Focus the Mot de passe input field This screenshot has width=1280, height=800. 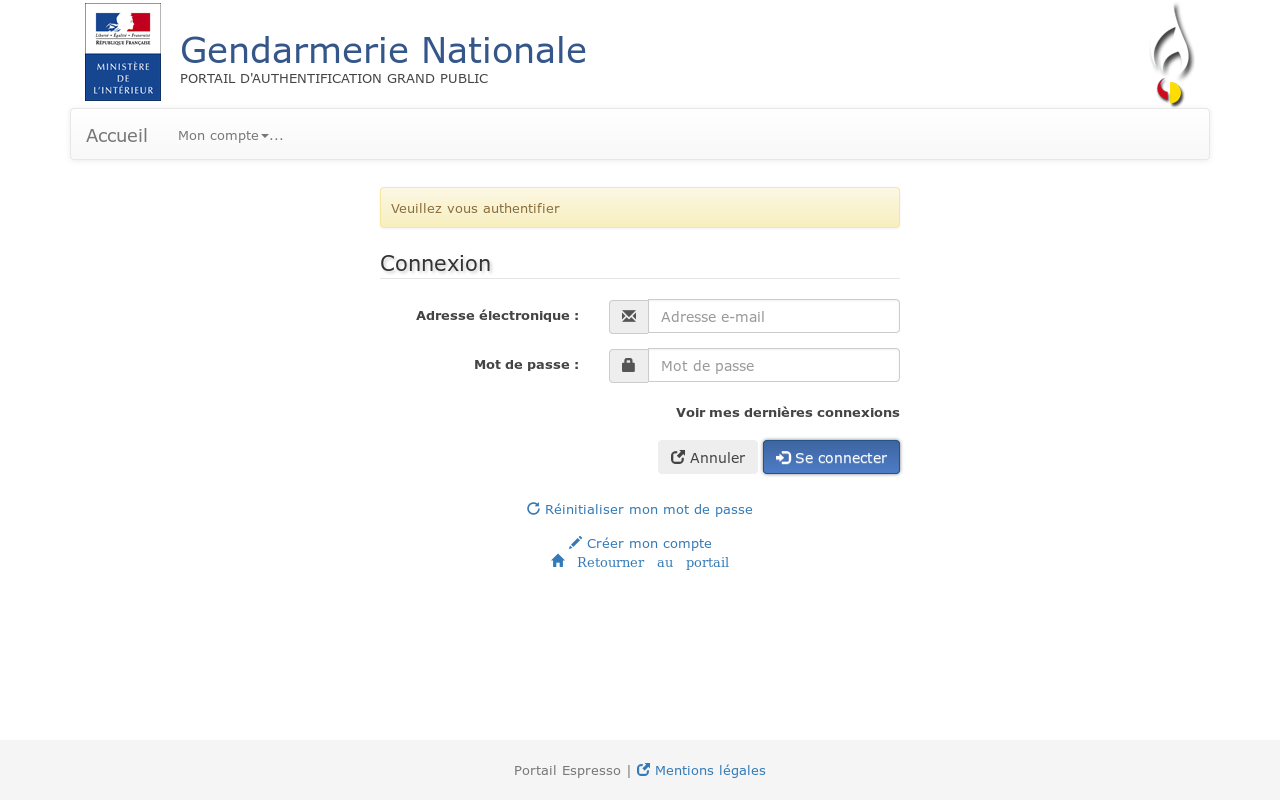point(774,365)
